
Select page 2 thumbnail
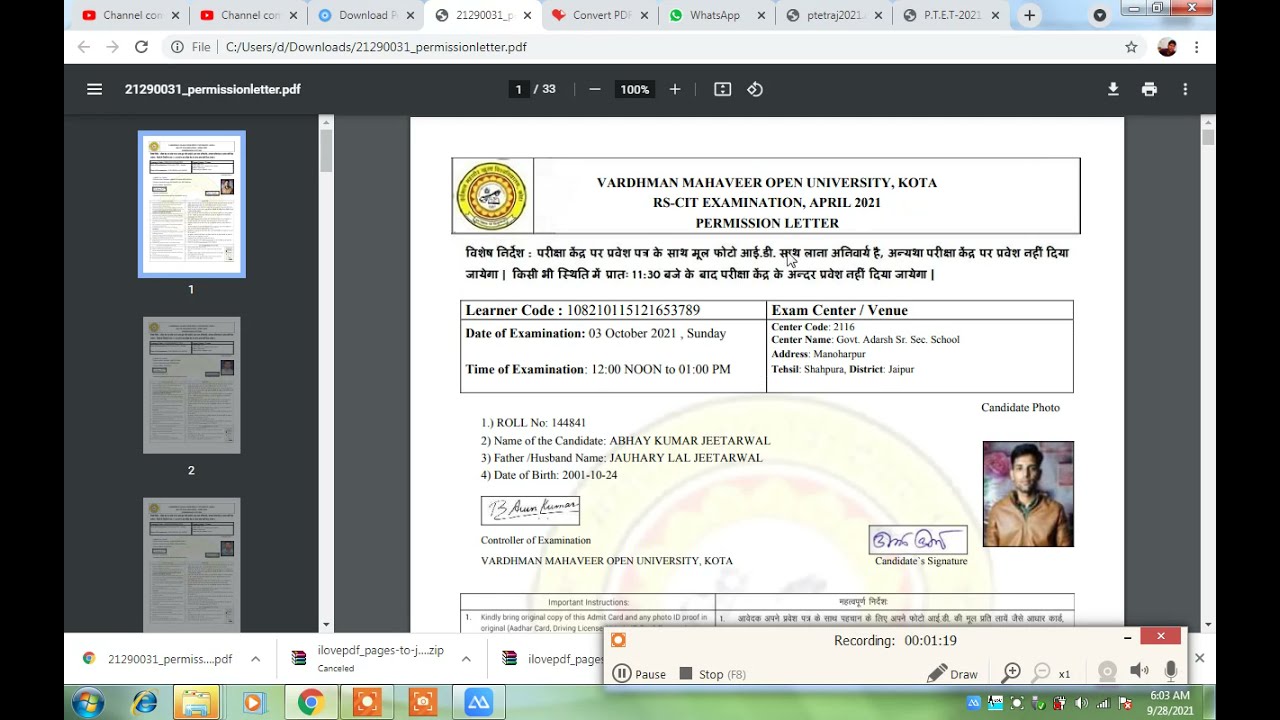coord(191,385)
